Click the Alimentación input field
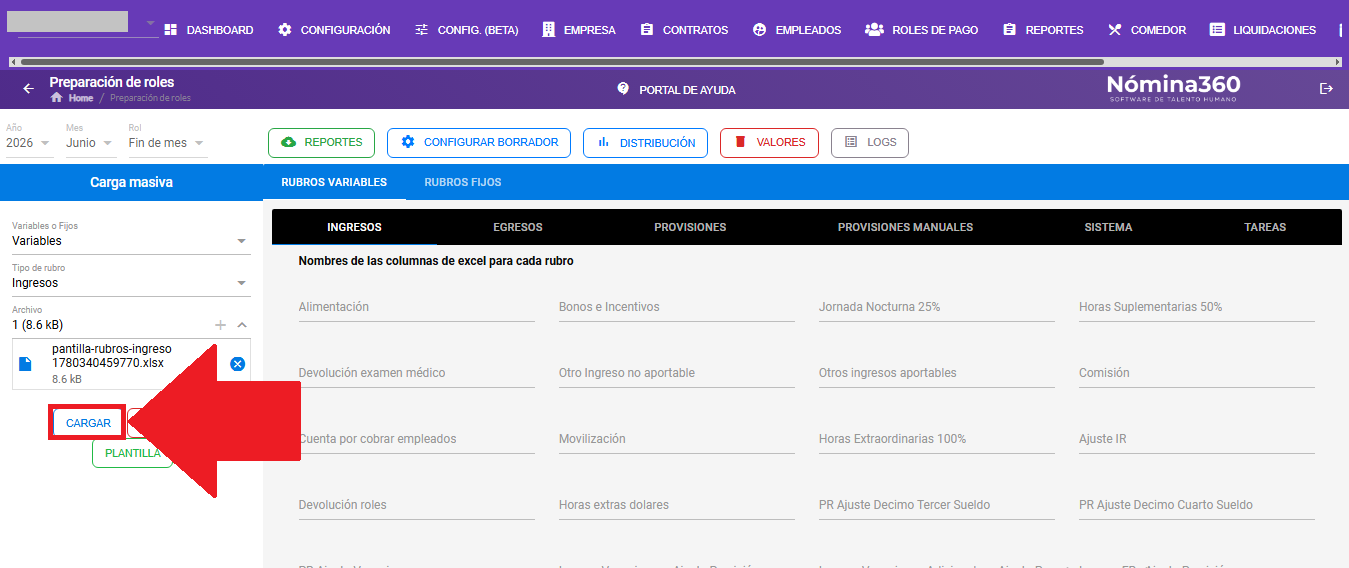This screenshot has width=1349, height=568. point(416,308)
